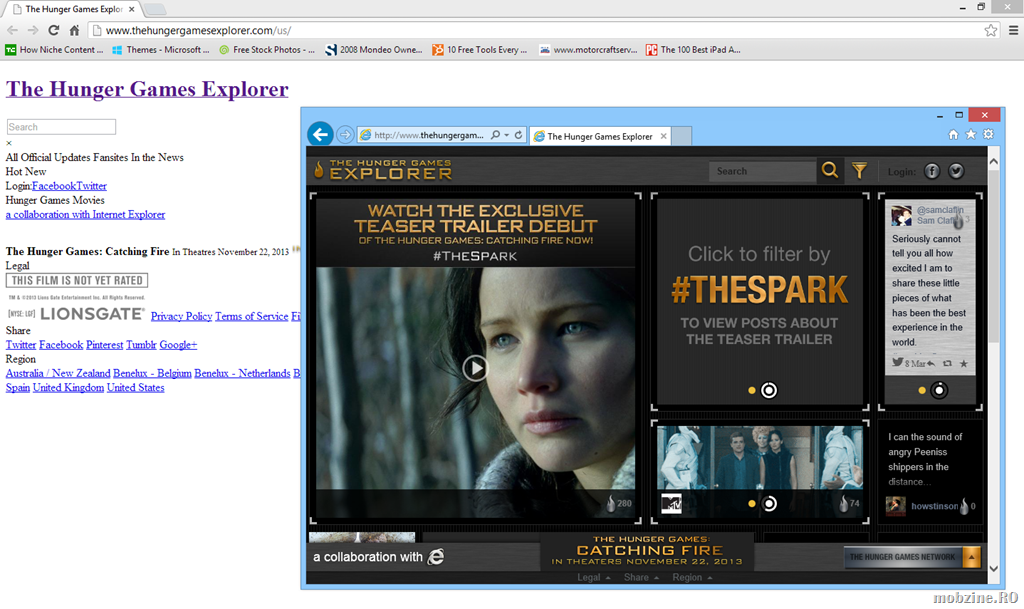Click Chrome's home button
Image resolution: width=1024 pixels, height=609 pixels.
tap(74, 30)
